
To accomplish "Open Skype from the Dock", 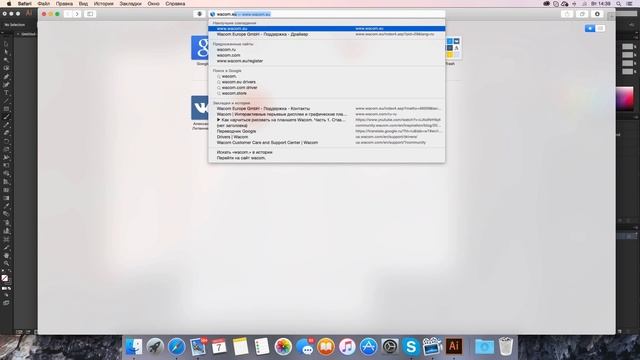I will click(x=411, y=347).
